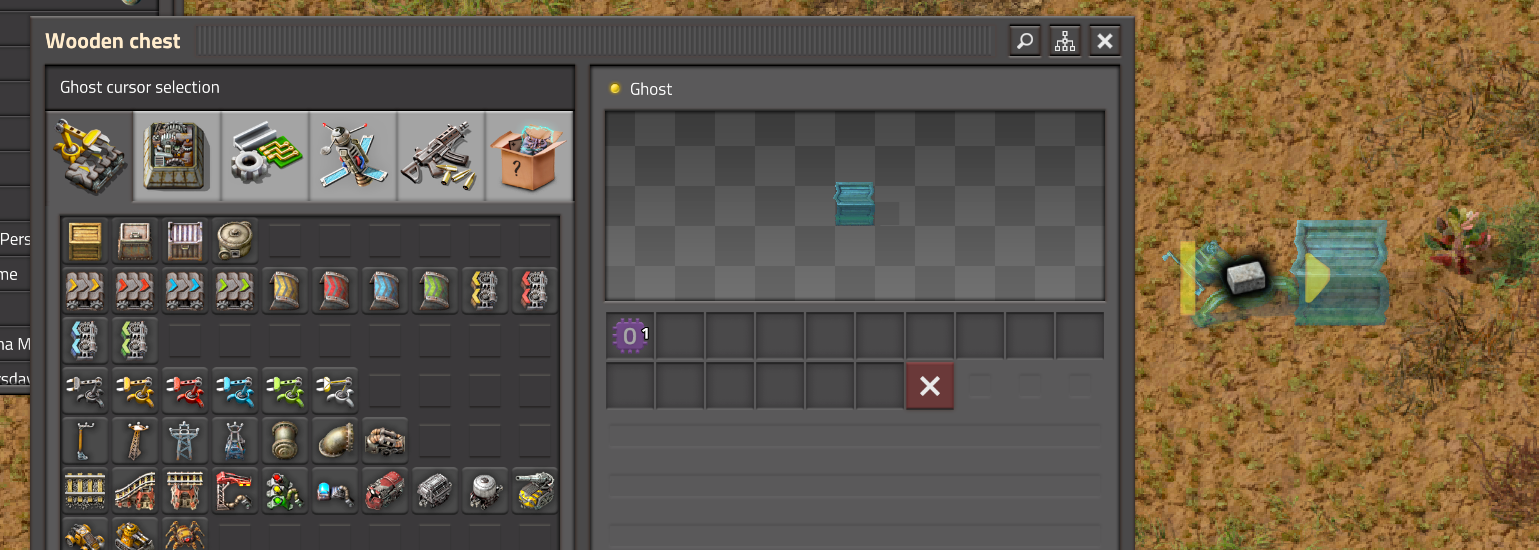Switch to the Production category tab
Image resolution: width=1539 pixels, height=550 pixels.
(178, 156)
